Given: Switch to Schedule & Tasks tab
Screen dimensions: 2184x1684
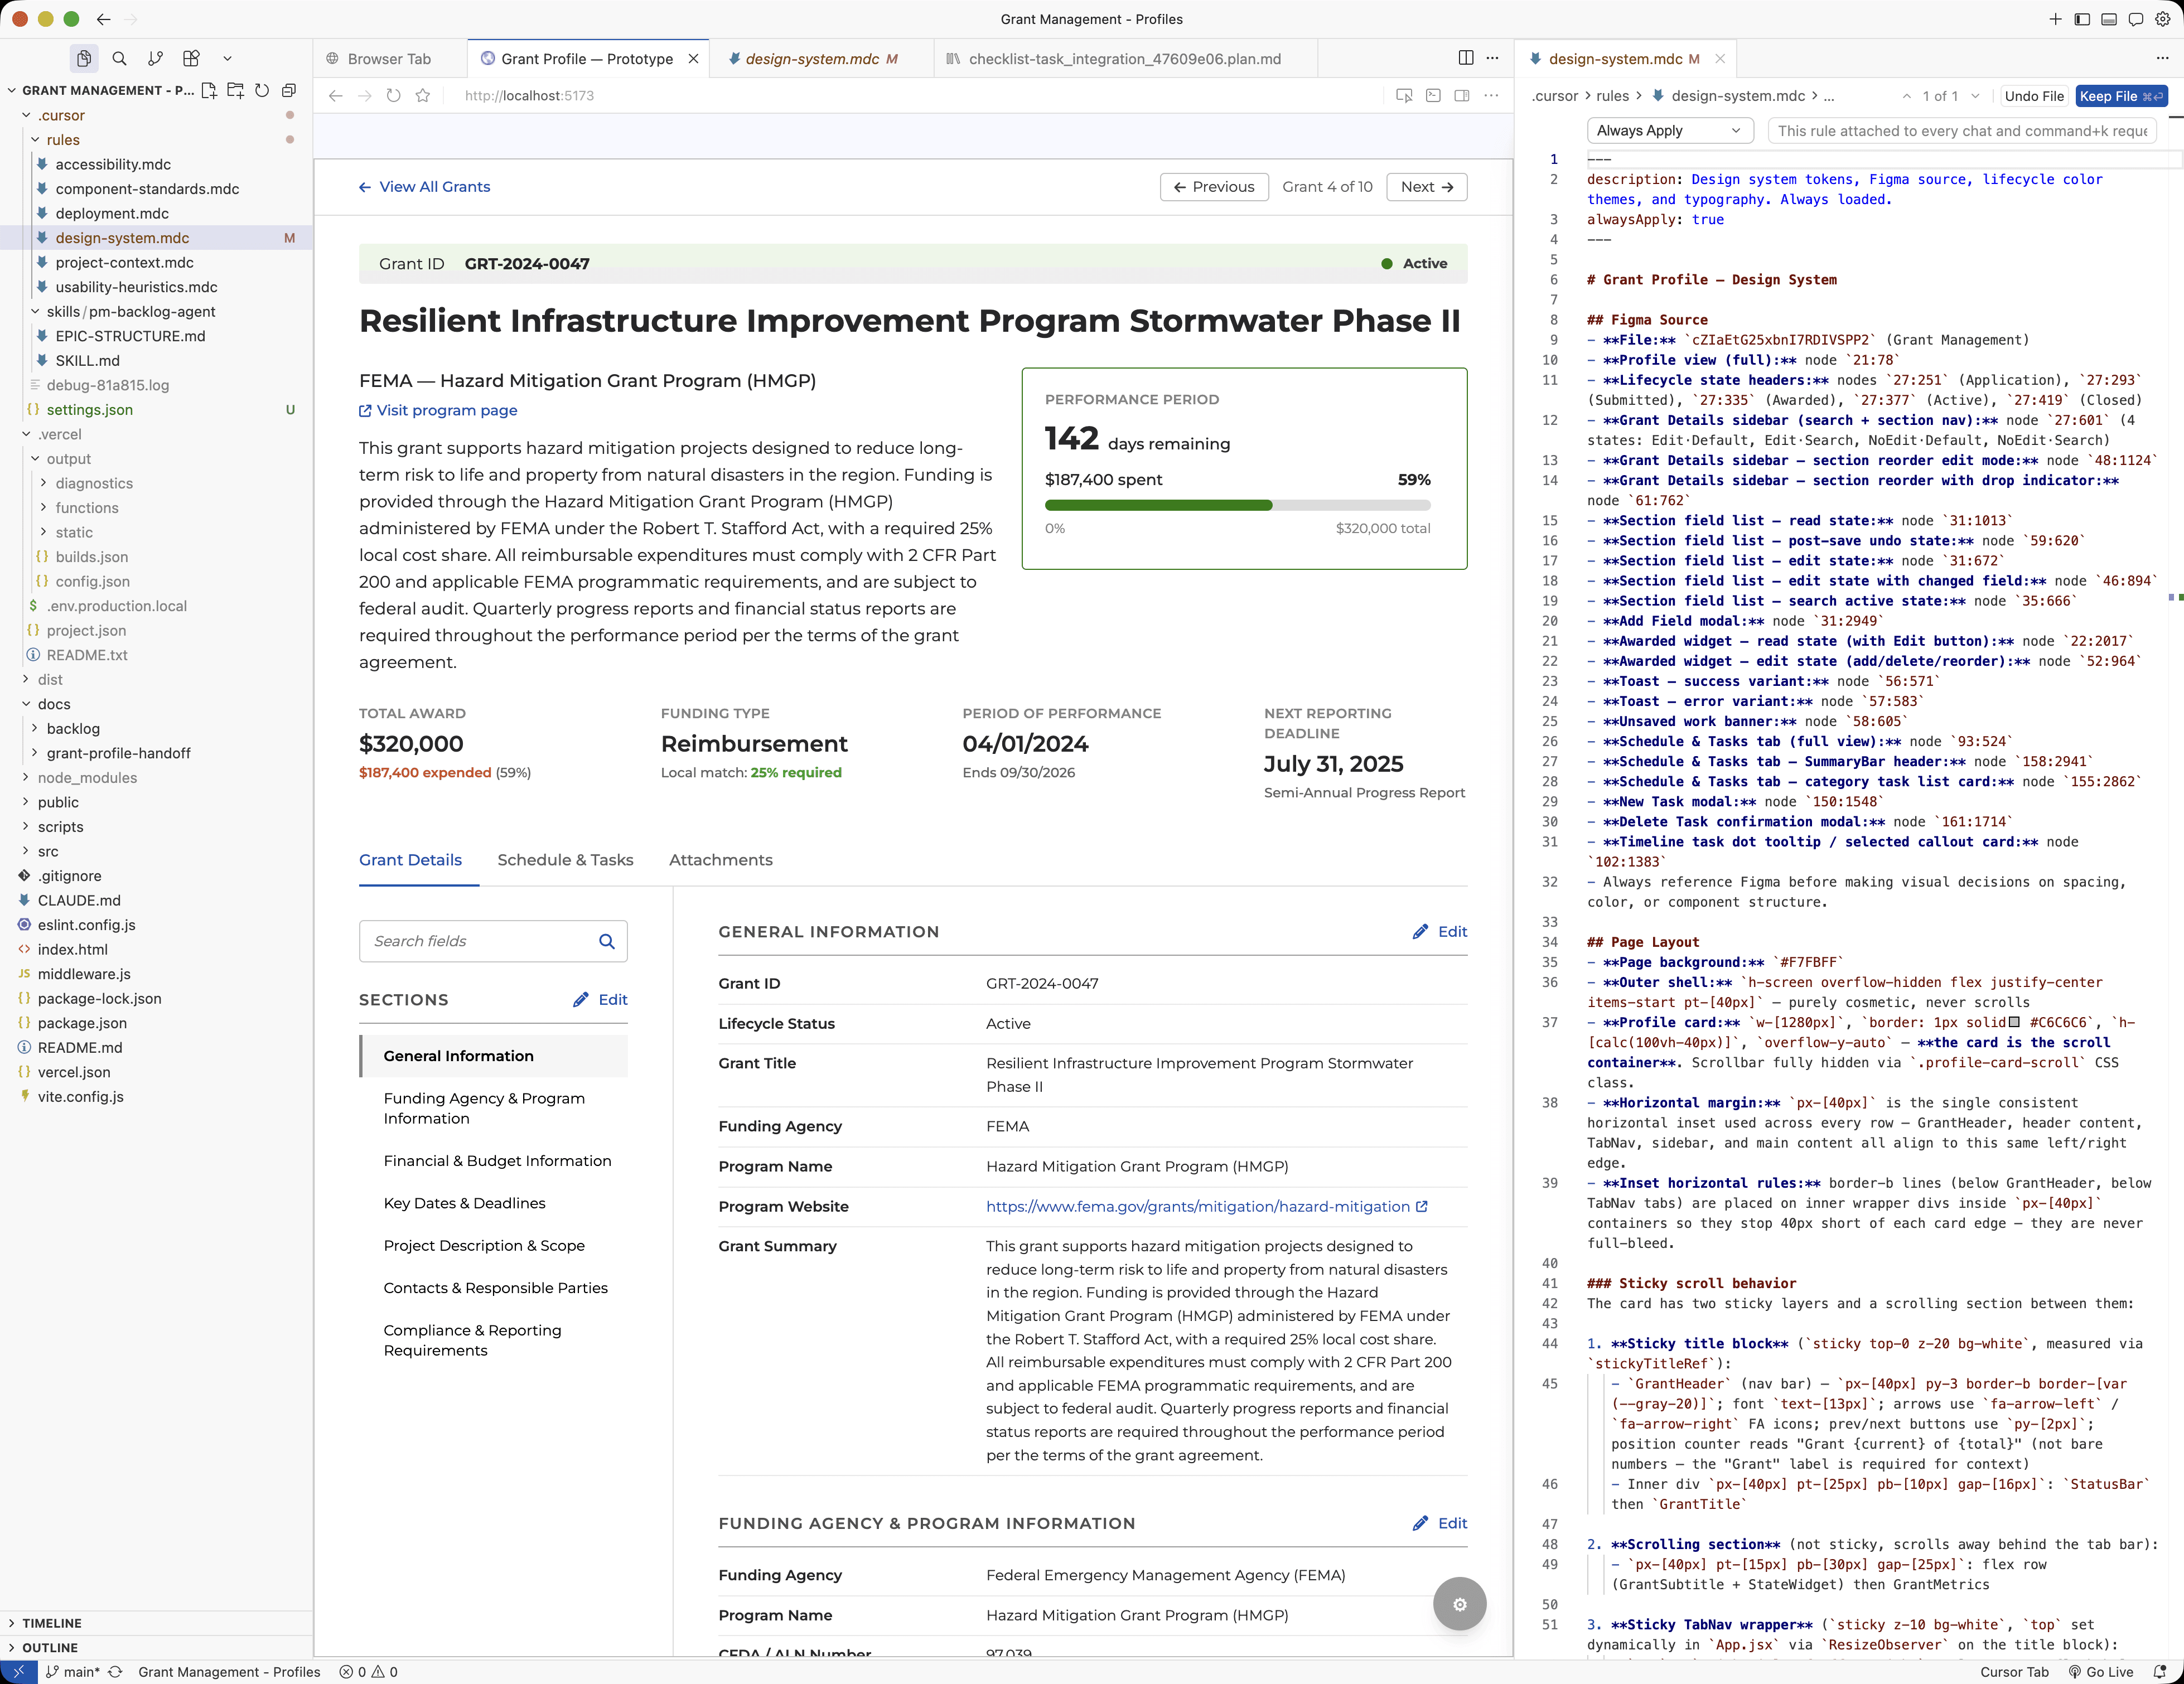Looking at the screenshot, I should click(565, 860).
